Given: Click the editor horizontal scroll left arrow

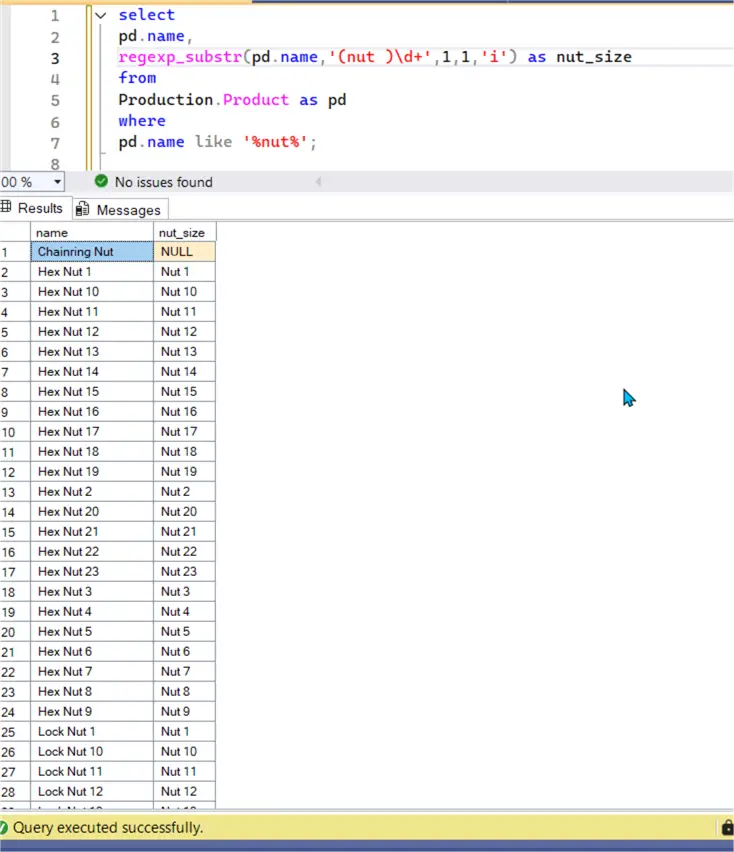Looking at the screenshot, I should click(318, 182).
